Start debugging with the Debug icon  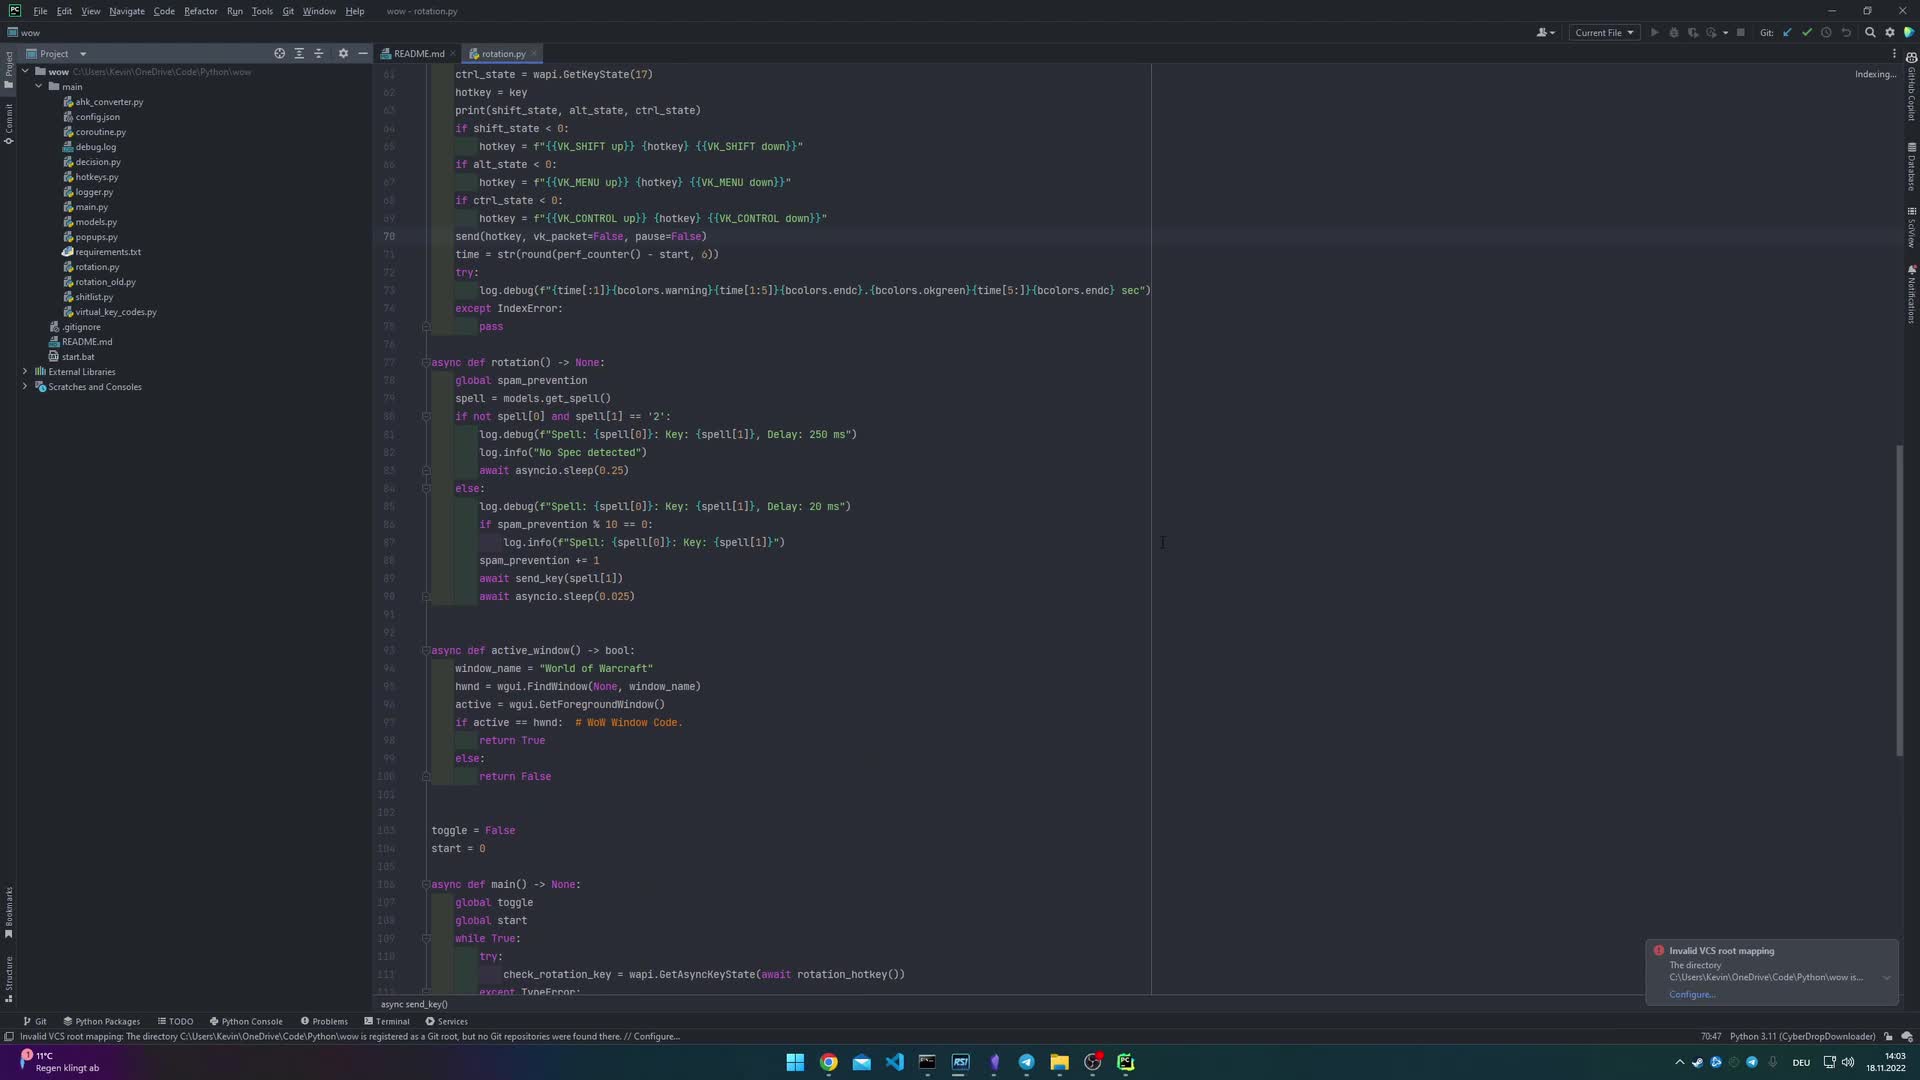coord(1674,32)
